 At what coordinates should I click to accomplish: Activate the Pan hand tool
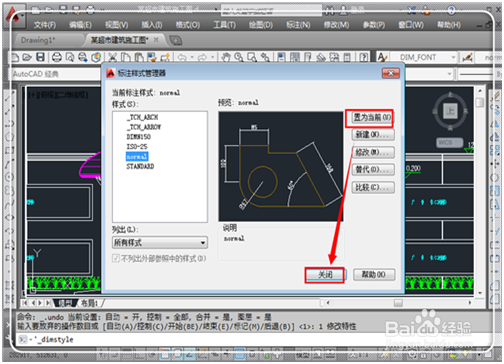tap(226, 57)
